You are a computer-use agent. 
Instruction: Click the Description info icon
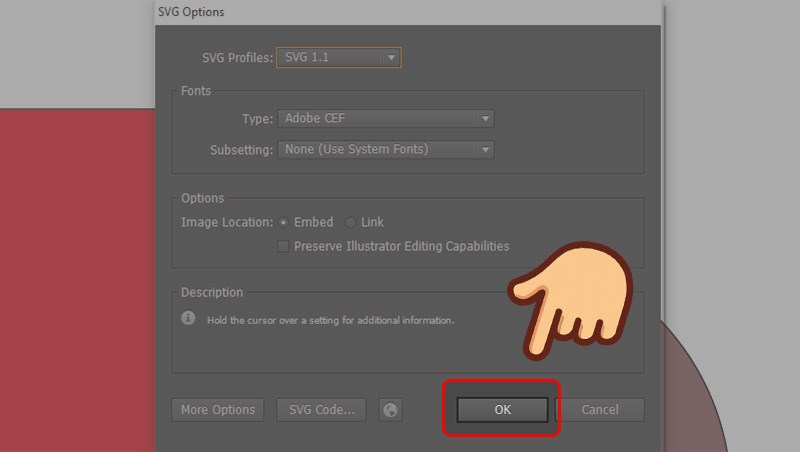tap(188, 318)
